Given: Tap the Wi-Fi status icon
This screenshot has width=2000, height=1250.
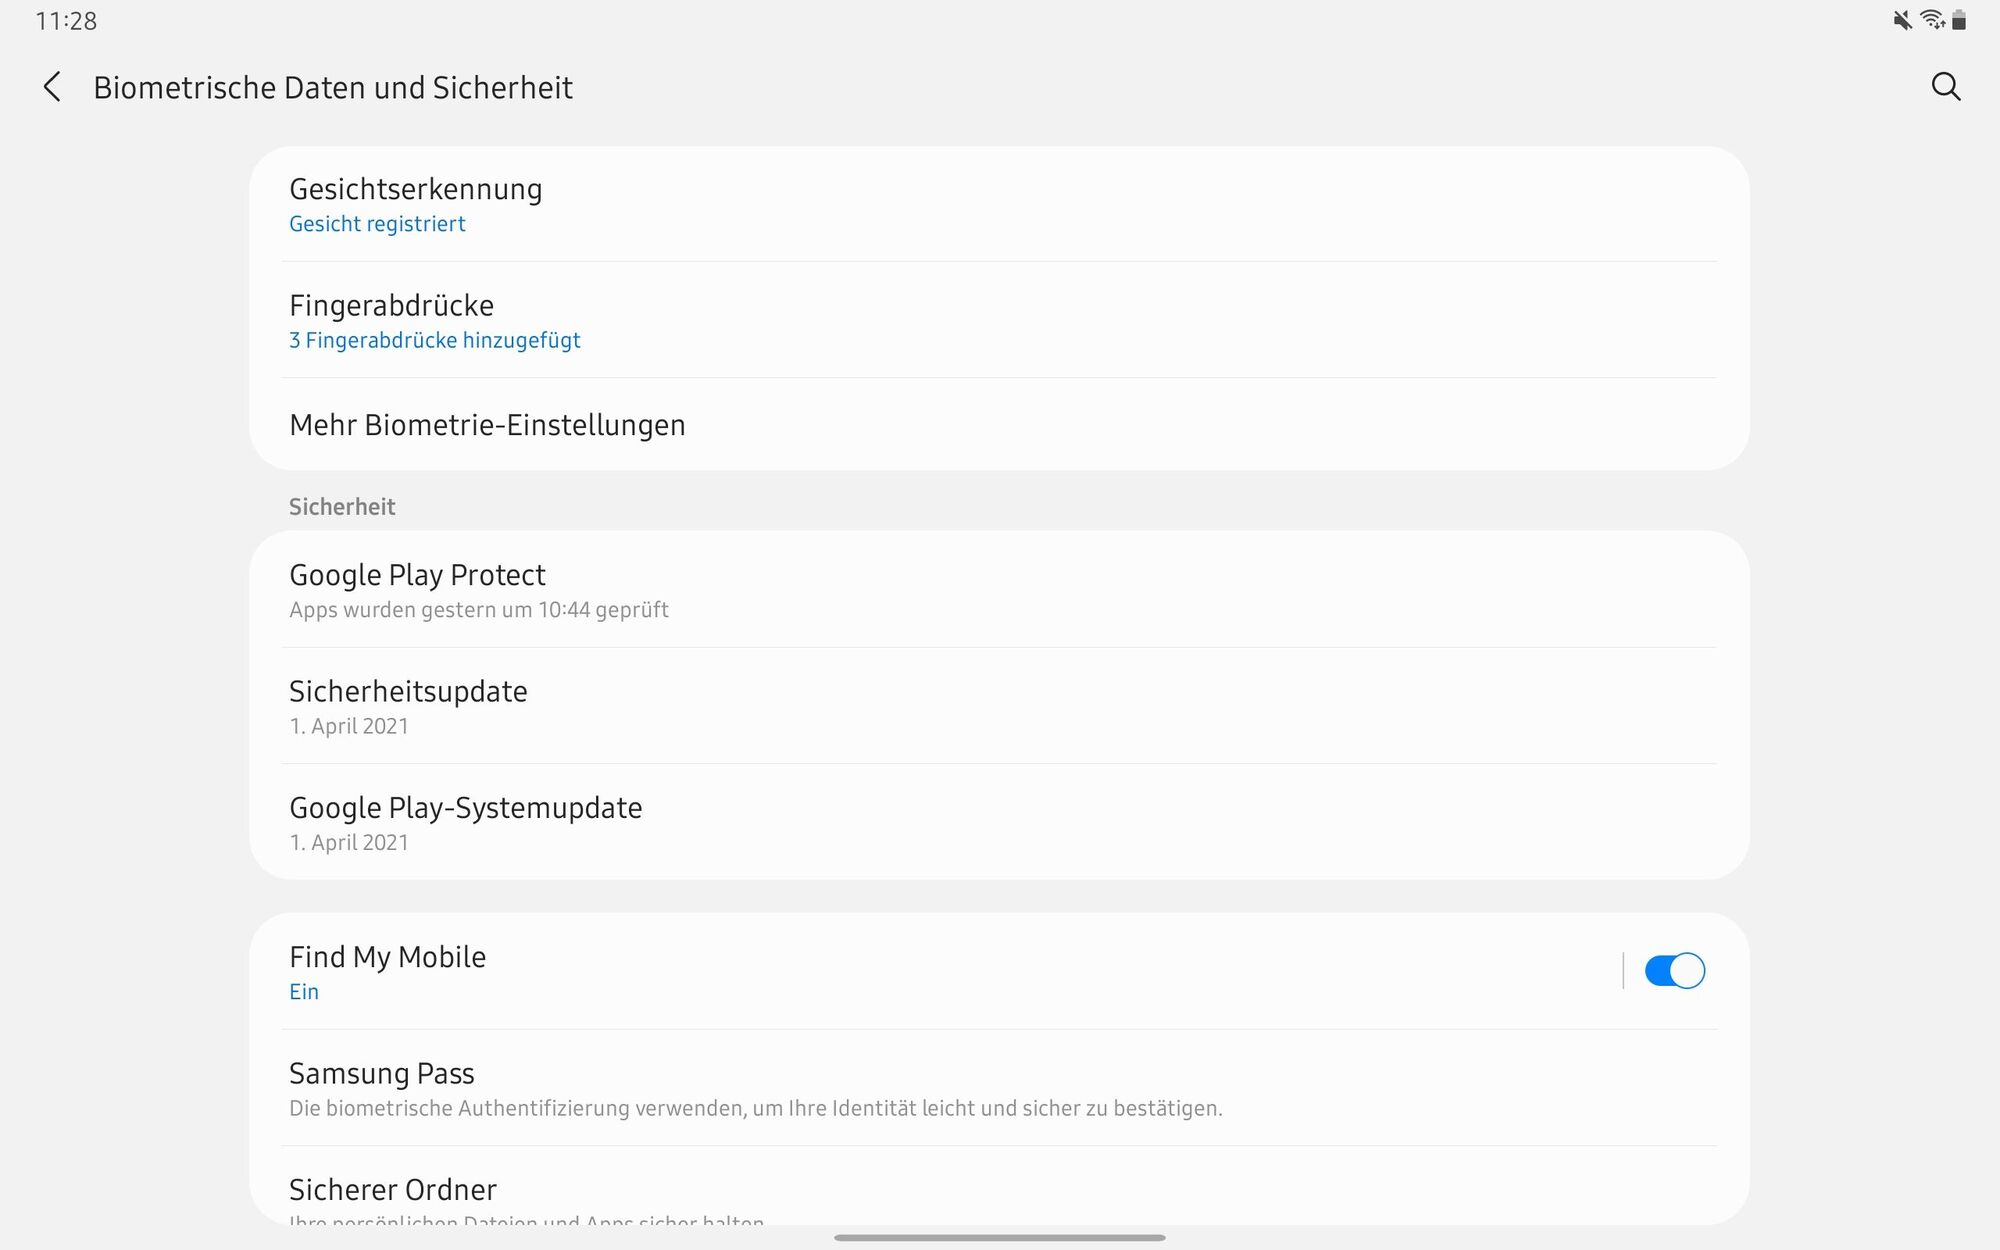Looking at the screenshot, I should pos(1932,20).
